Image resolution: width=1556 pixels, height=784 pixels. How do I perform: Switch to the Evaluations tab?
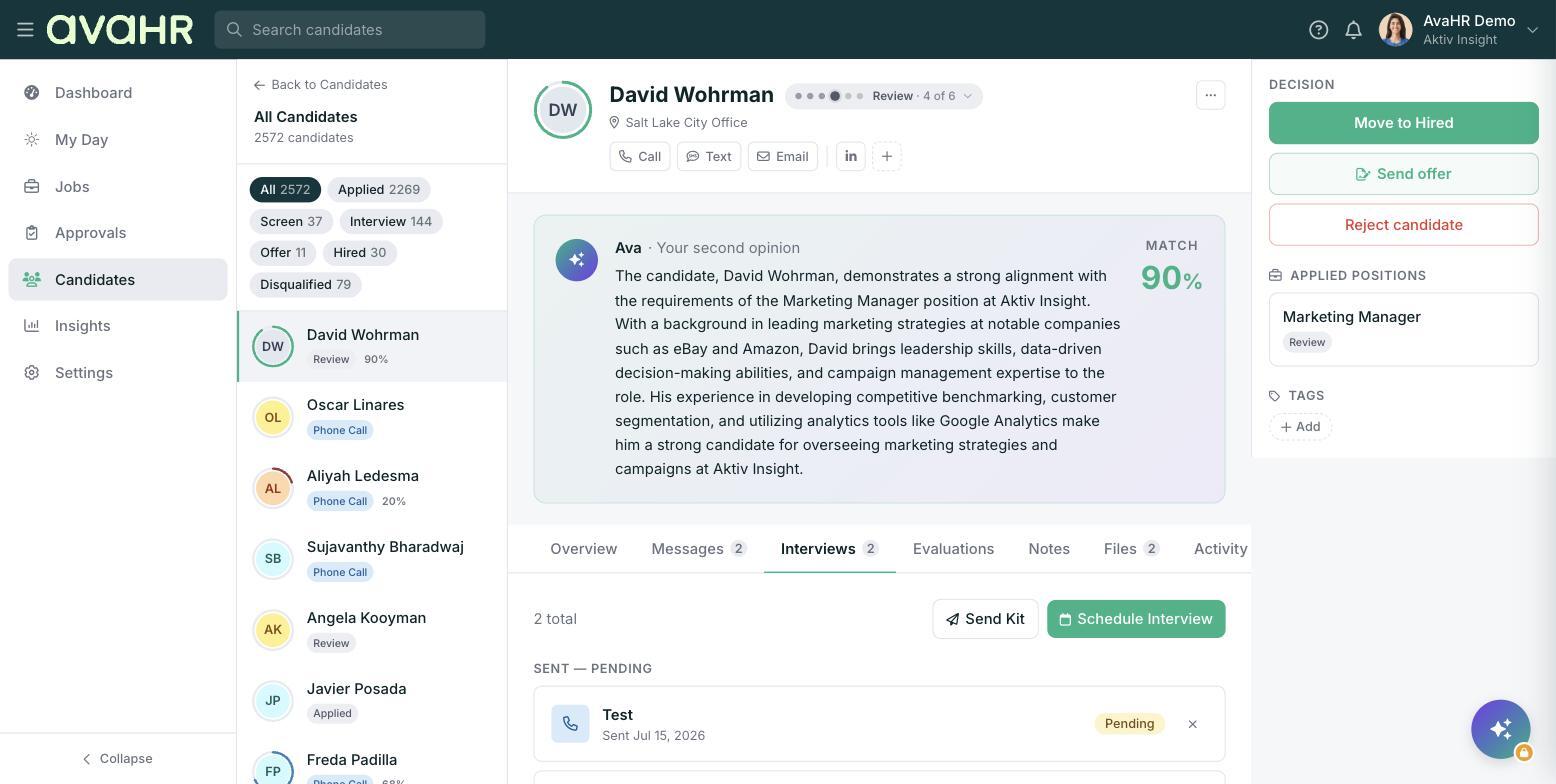point(954,549)
